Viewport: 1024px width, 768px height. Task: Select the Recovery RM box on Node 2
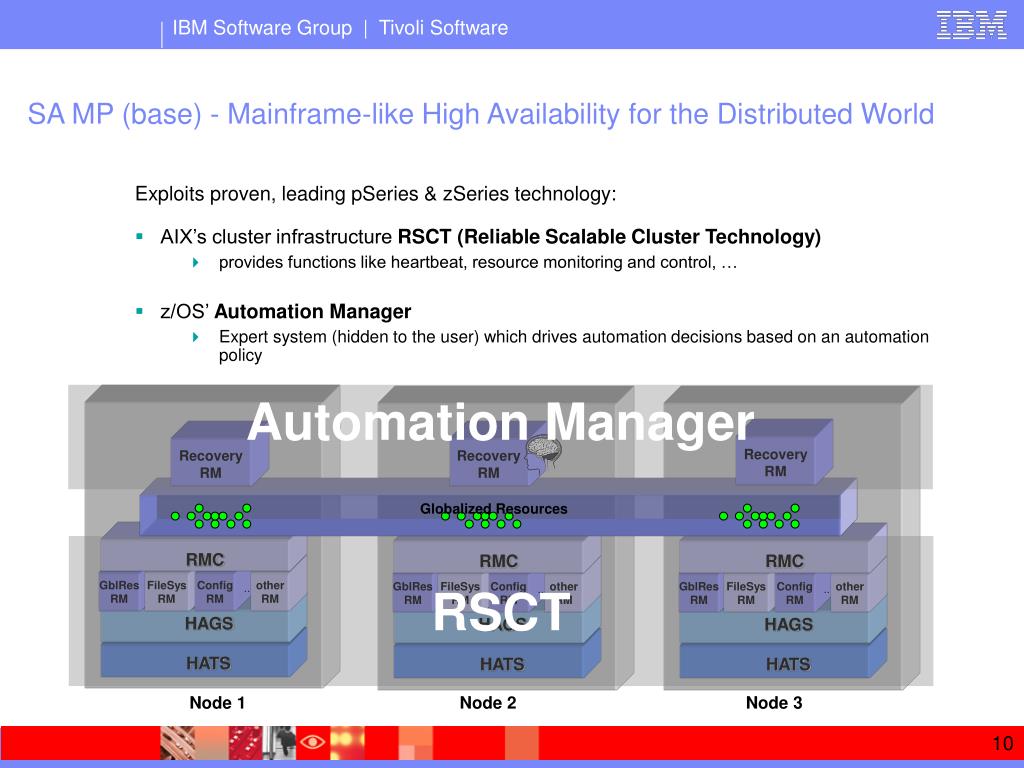pyautogui.click(x=488, y=462)
